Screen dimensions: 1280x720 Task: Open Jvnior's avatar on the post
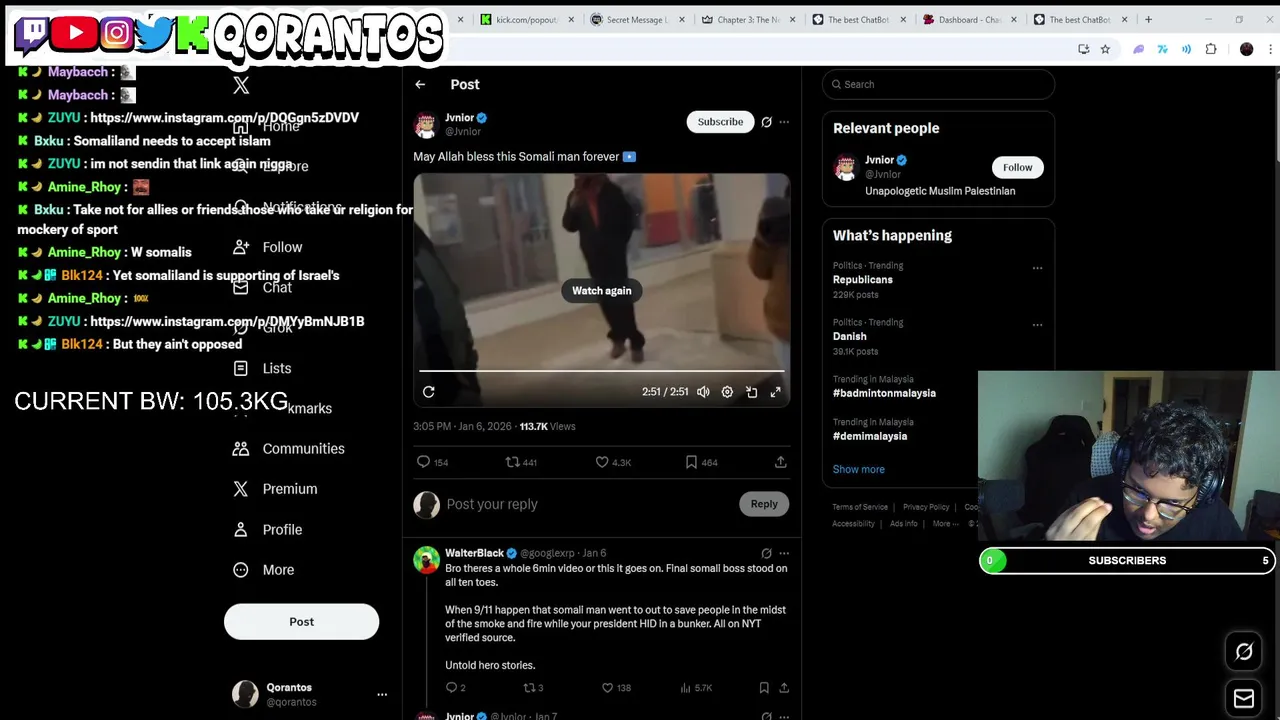[426, 125]
